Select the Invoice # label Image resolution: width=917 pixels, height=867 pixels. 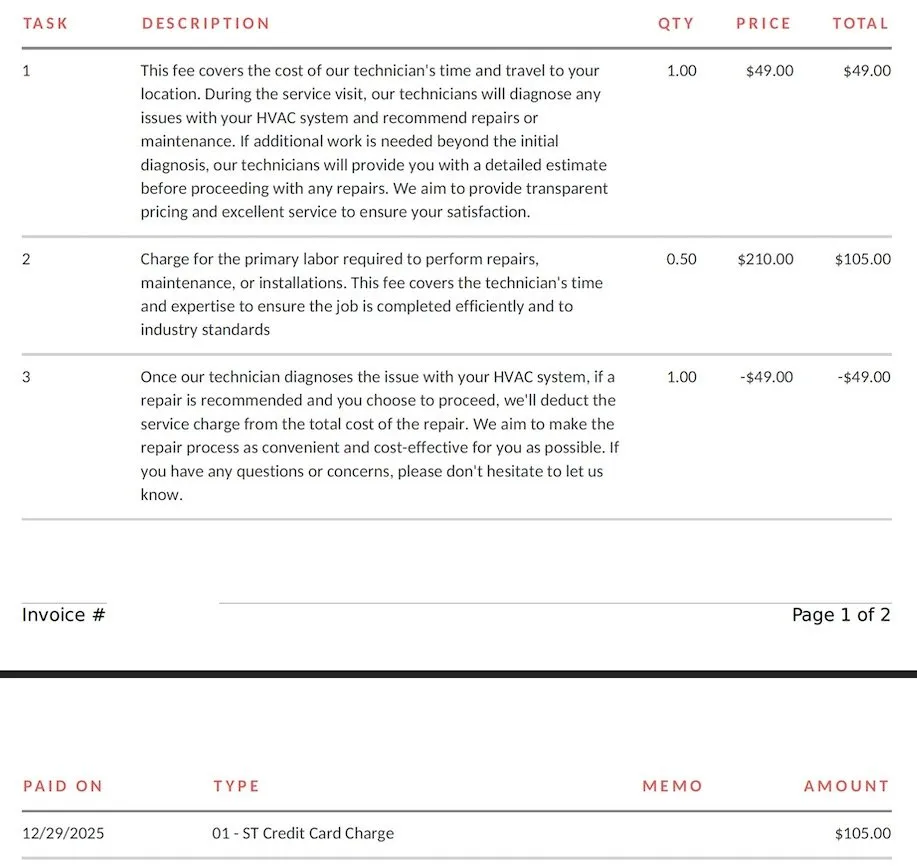[x=63, y=615]
